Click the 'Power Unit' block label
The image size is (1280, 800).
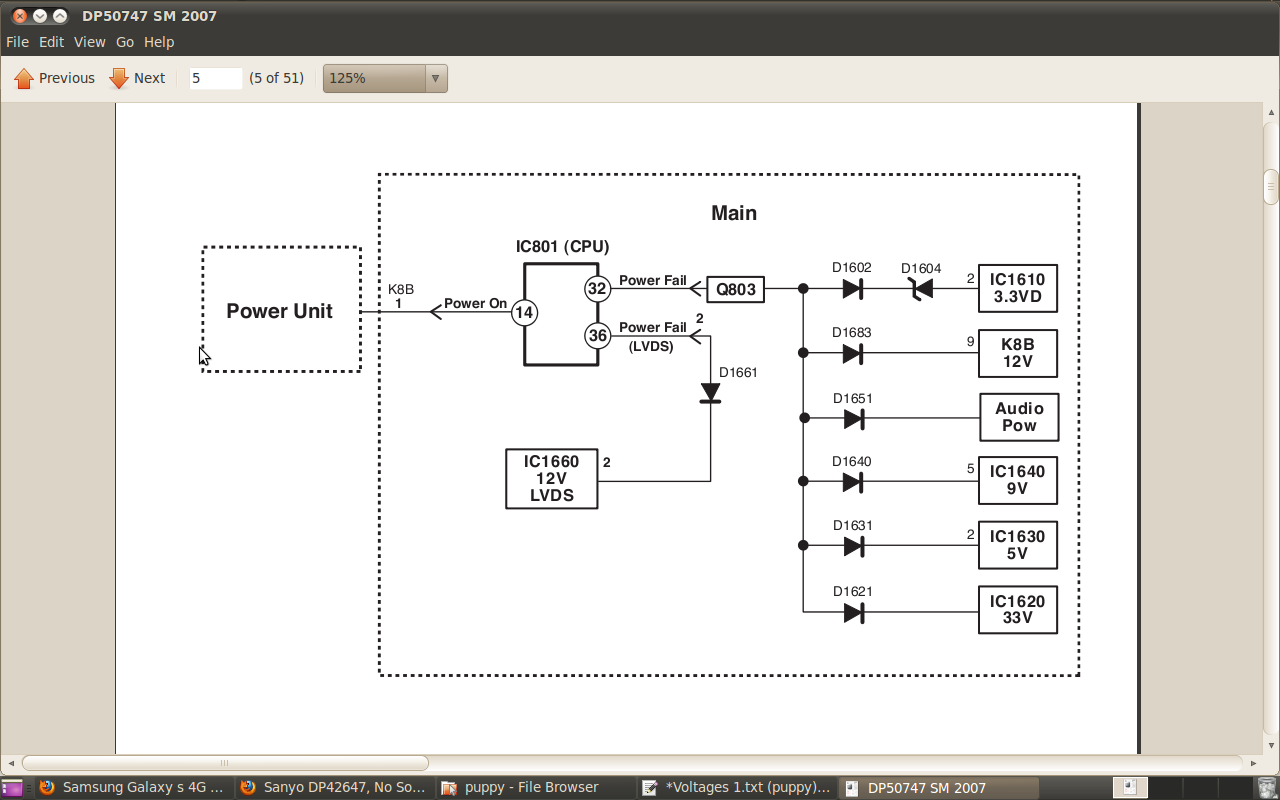[x=280, y=311]
